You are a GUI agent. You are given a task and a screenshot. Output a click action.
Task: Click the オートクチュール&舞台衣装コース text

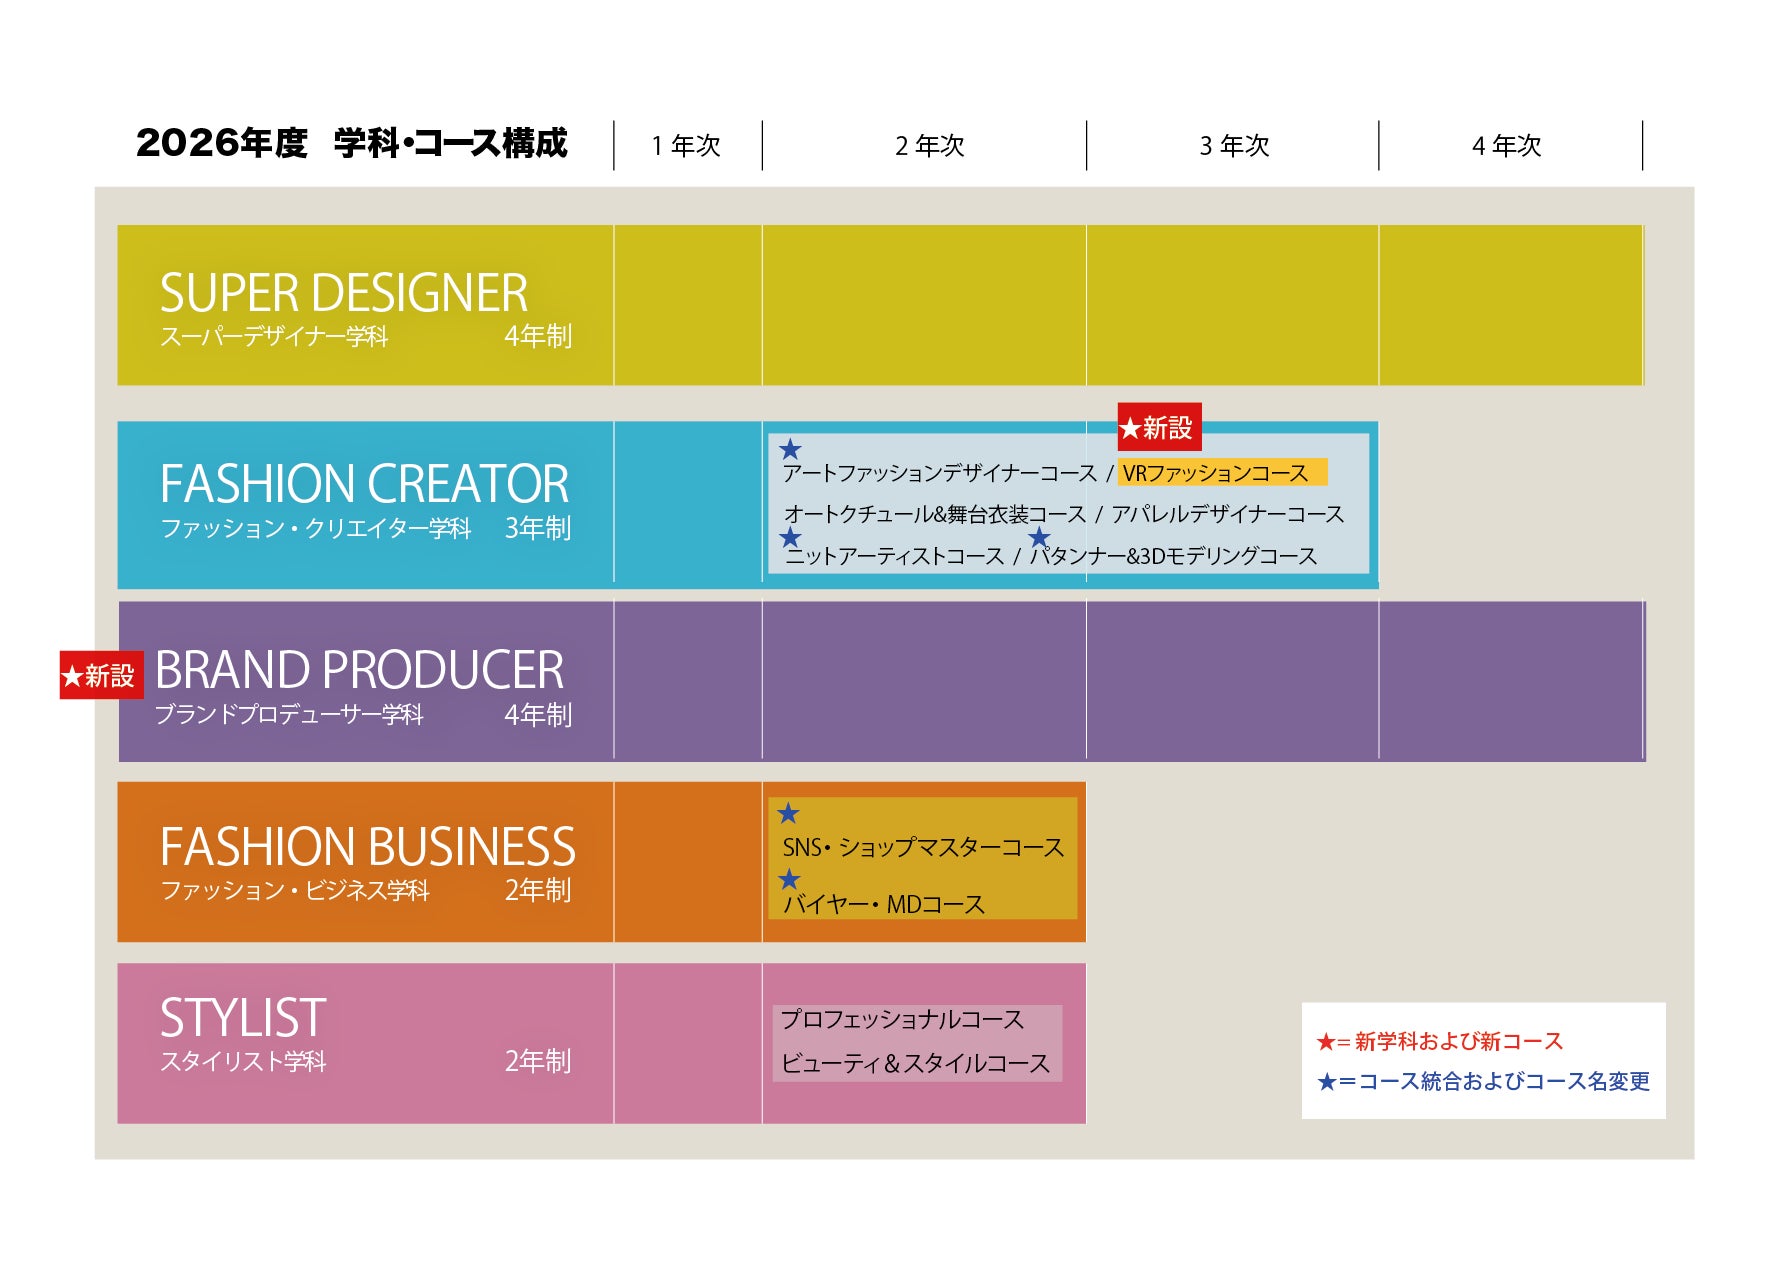(x=935, y=514)
